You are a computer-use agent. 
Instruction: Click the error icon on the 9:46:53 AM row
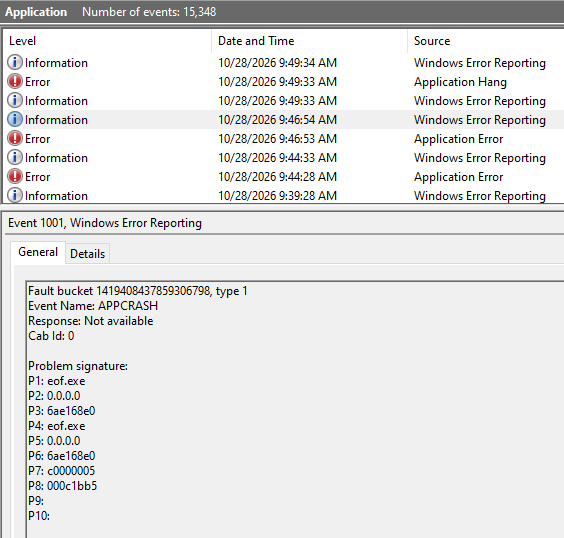[x=15, y=138]
